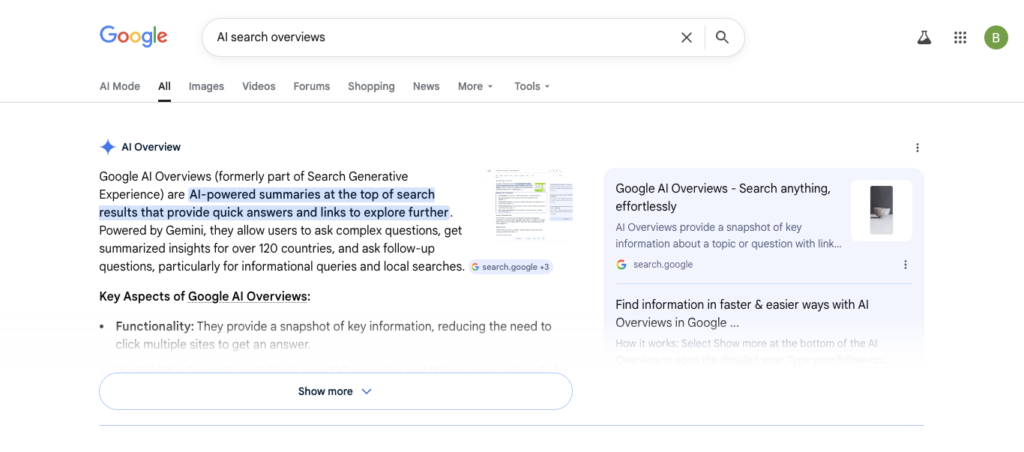Open the green account avatar
The width and height of the screenshot is (1024, 452).
[x=996, y=38]
